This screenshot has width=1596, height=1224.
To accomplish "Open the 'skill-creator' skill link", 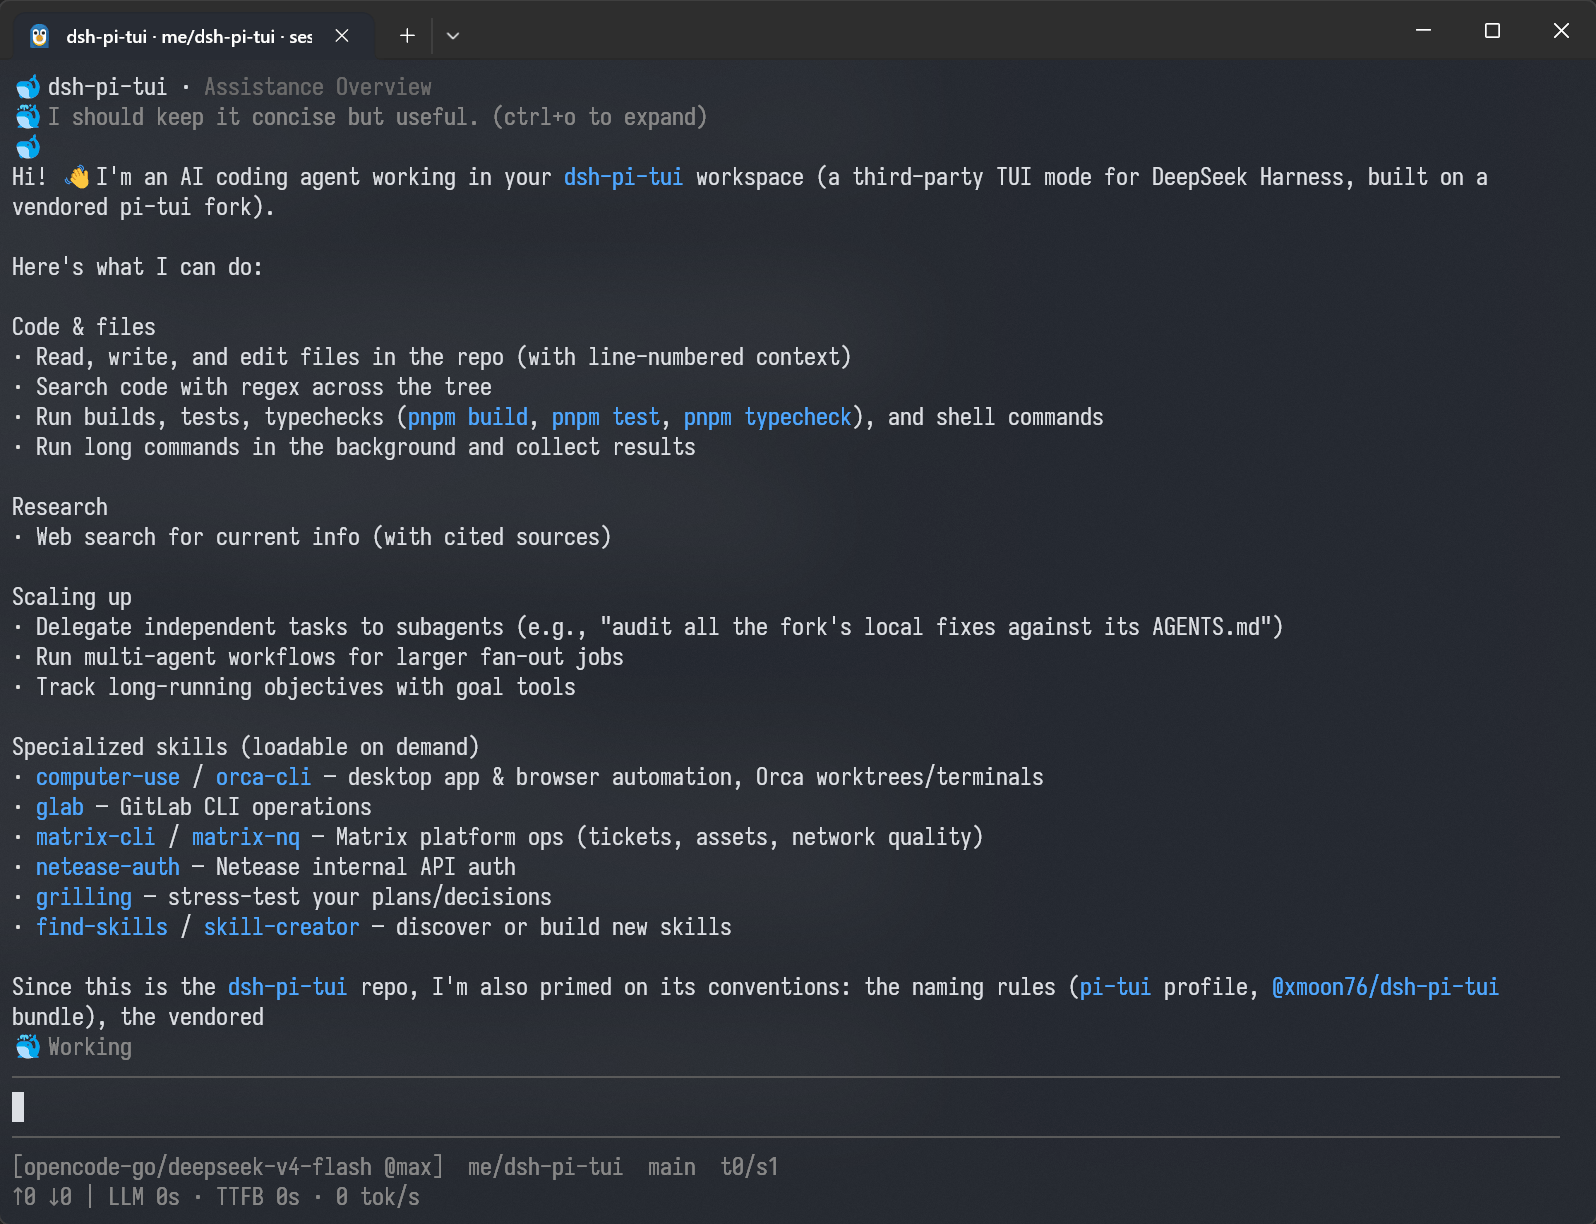I will pyautogui.click(x=282, y=927).
